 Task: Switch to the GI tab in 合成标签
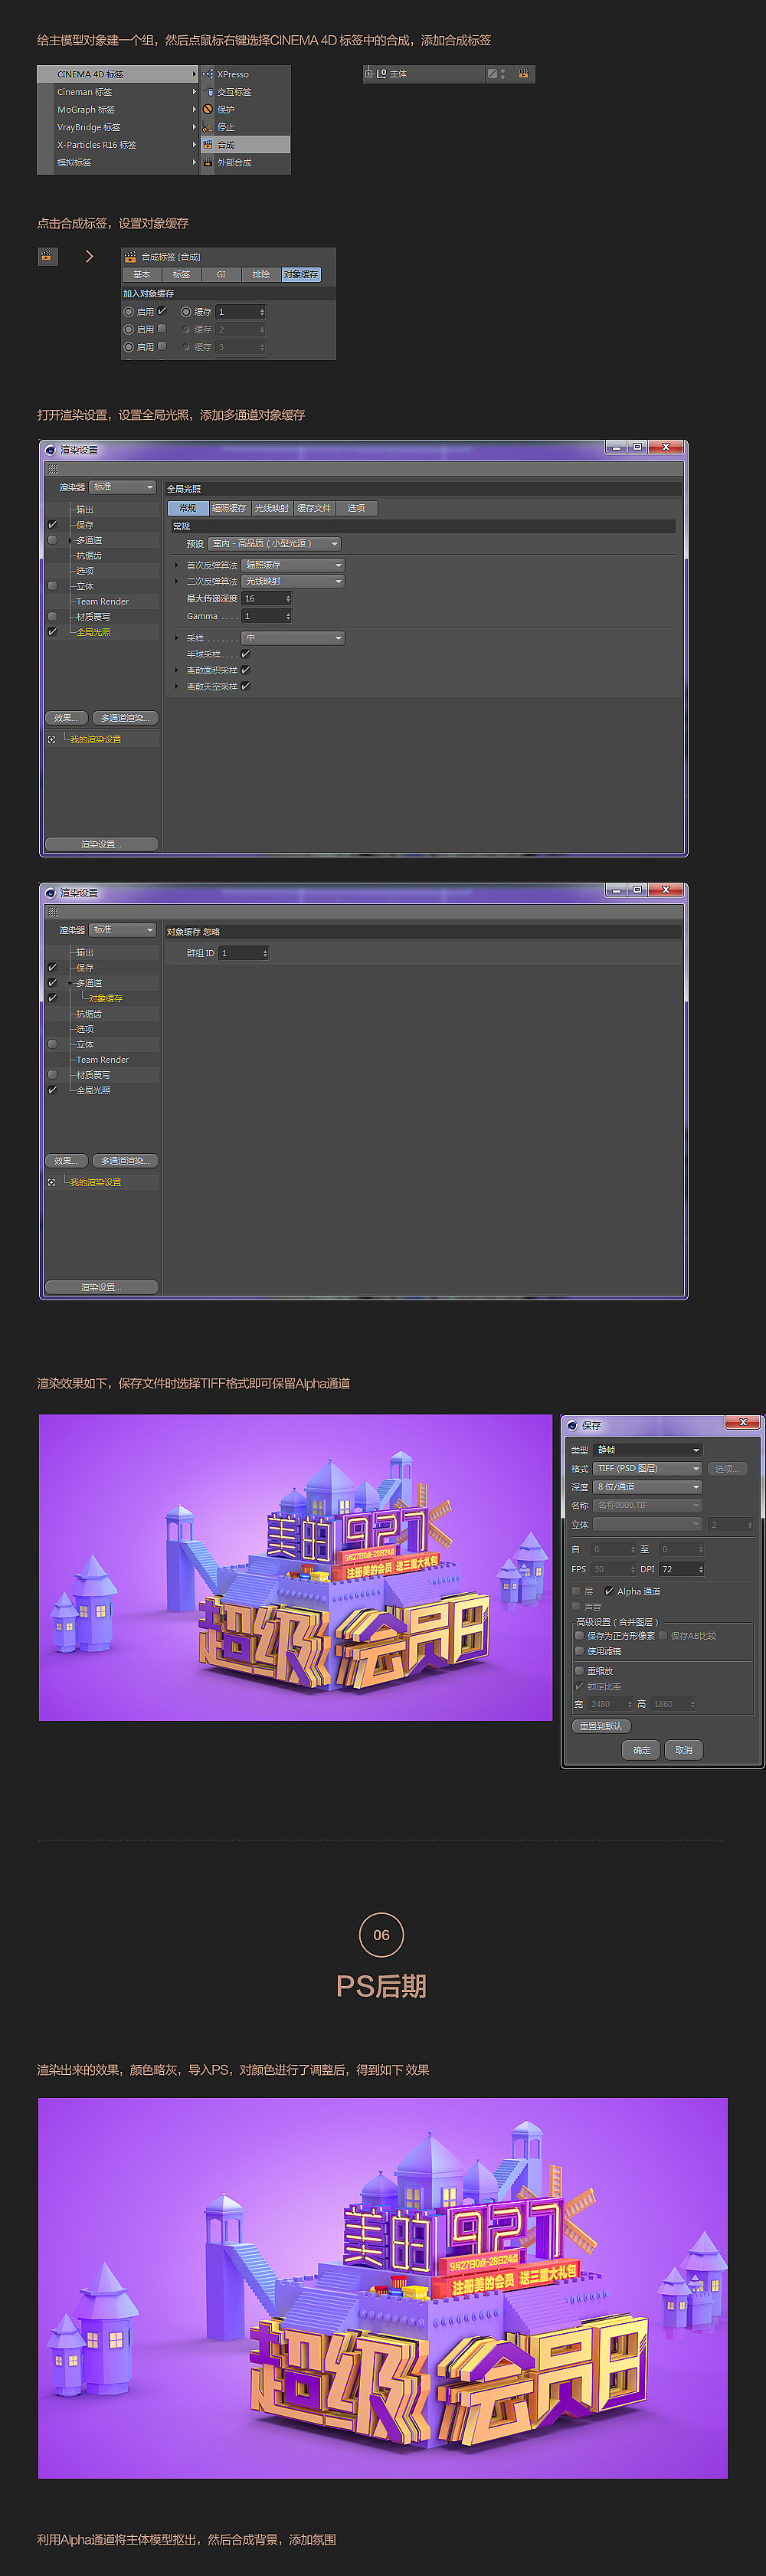click(x=221, y=274)
